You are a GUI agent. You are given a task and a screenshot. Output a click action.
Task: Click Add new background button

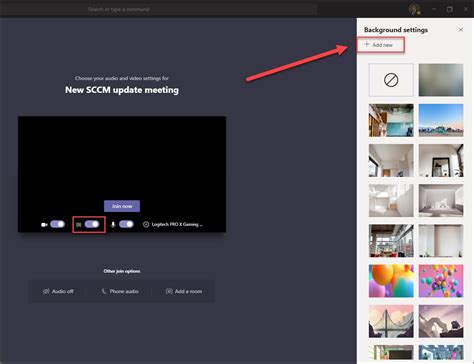pos(379,45)
